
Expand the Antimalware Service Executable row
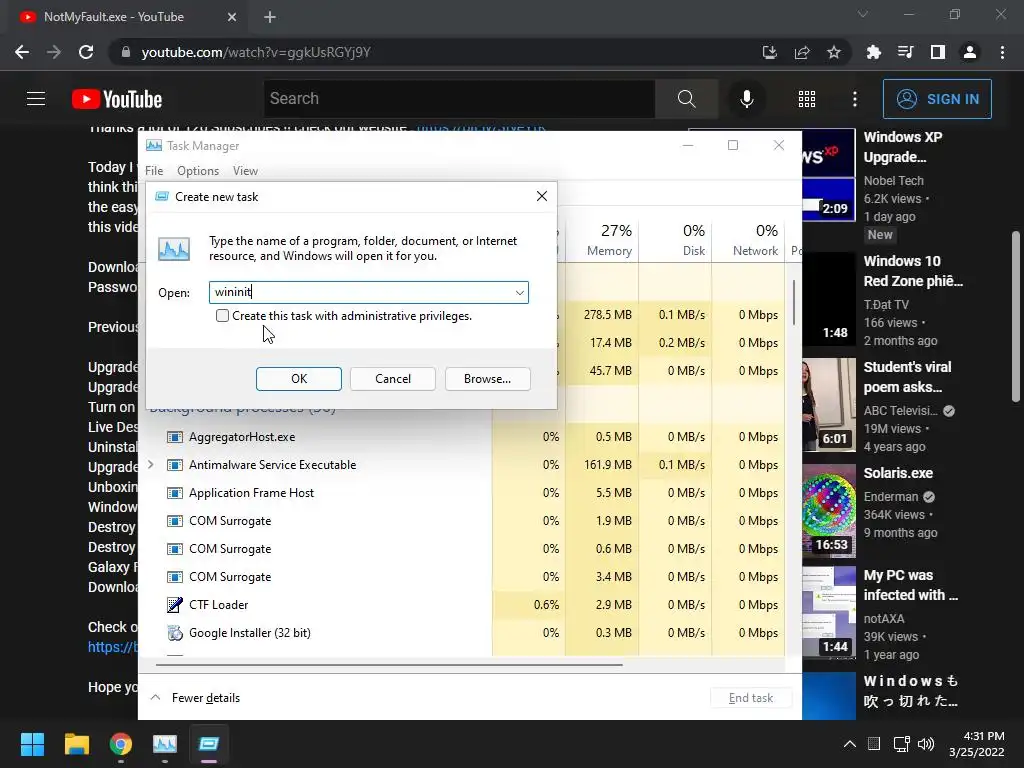[151, 465]
